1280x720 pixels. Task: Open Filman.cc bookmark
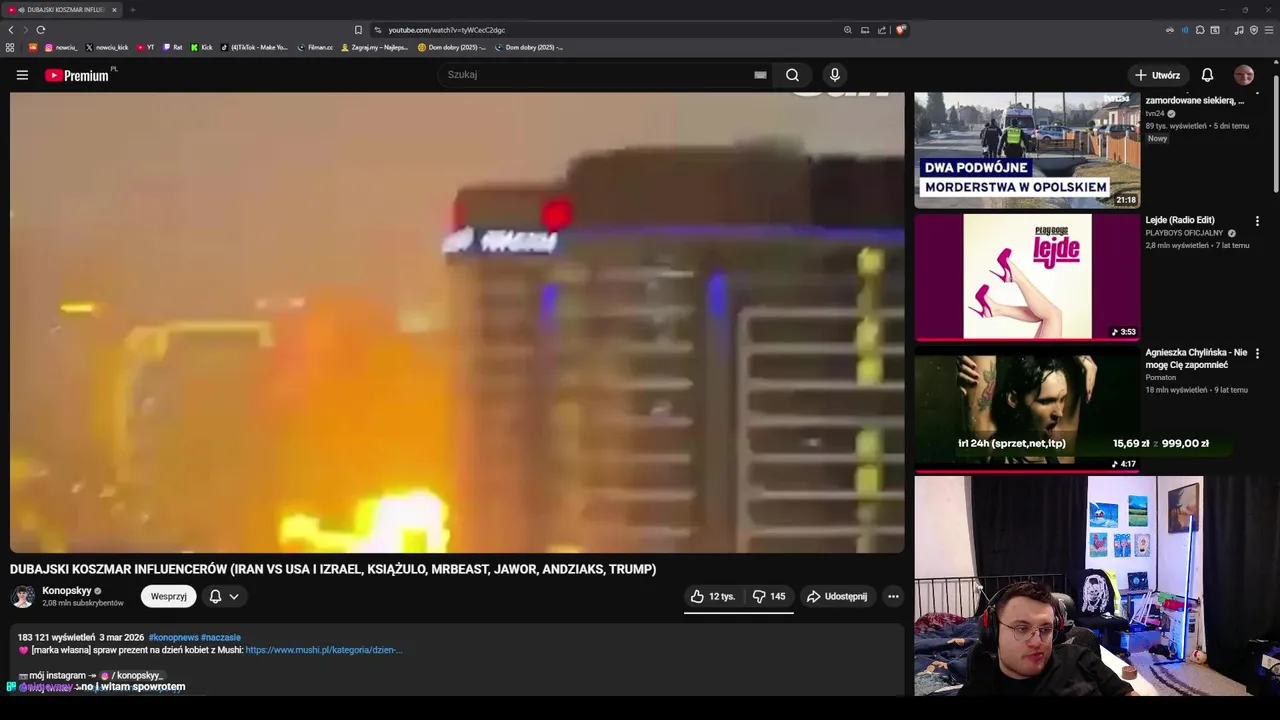click(315, 47)
